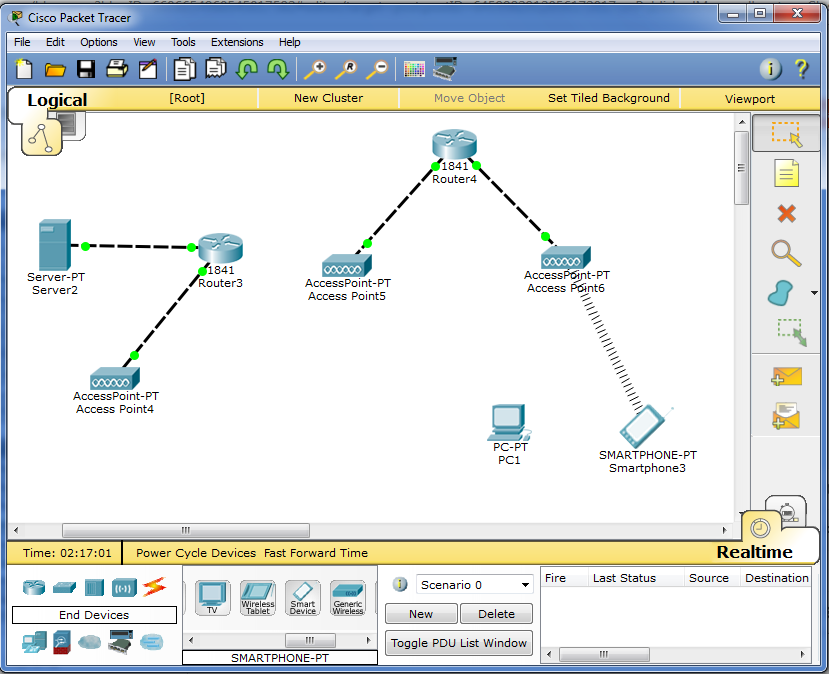This screenshot has width=829, height=674.
Task: Select the Custom Made Devices category
Action: click(x=121, y=642)
